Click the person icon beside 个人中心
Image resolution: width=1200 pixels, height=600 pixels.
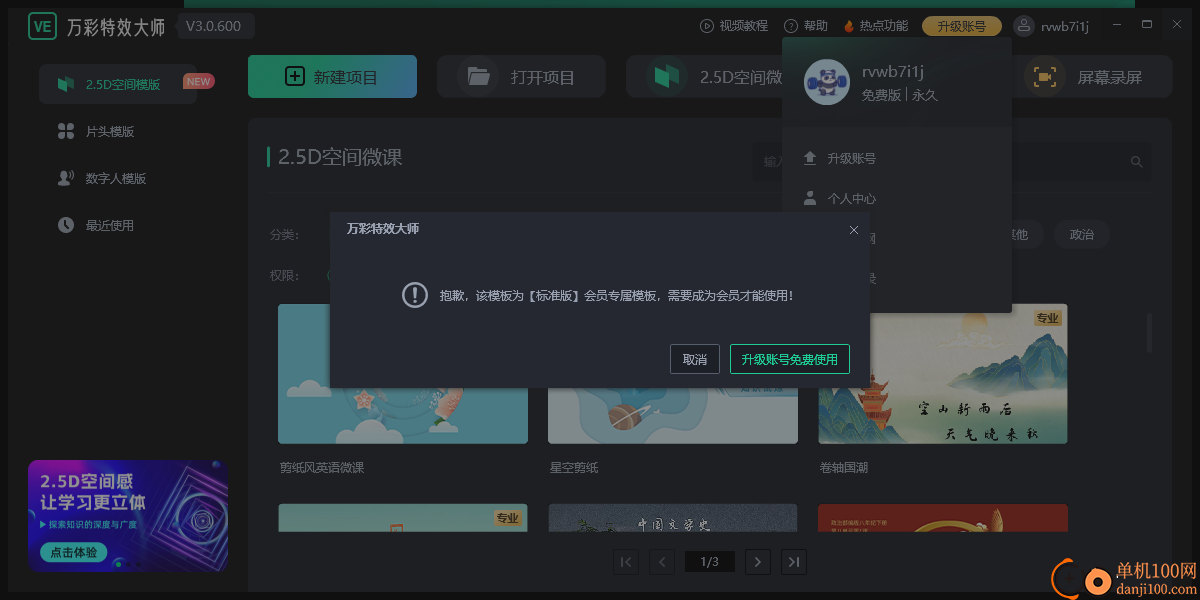[x=810, y=198]
